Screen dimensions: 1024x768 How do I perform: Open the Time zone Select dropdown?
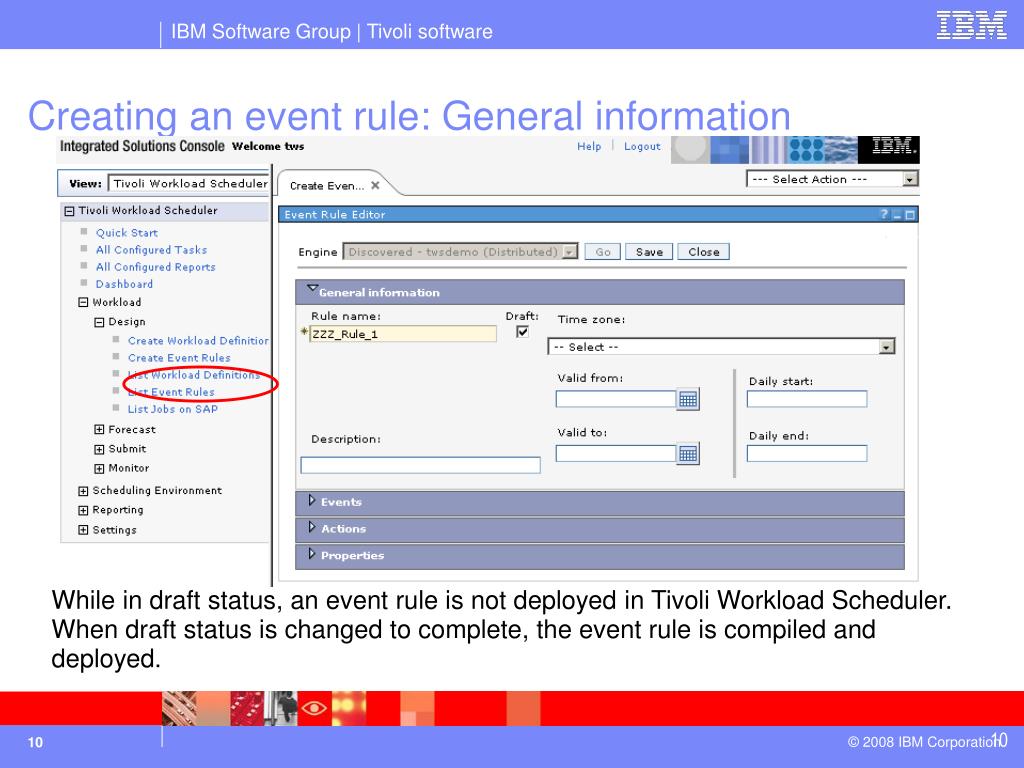click(721, 347)
